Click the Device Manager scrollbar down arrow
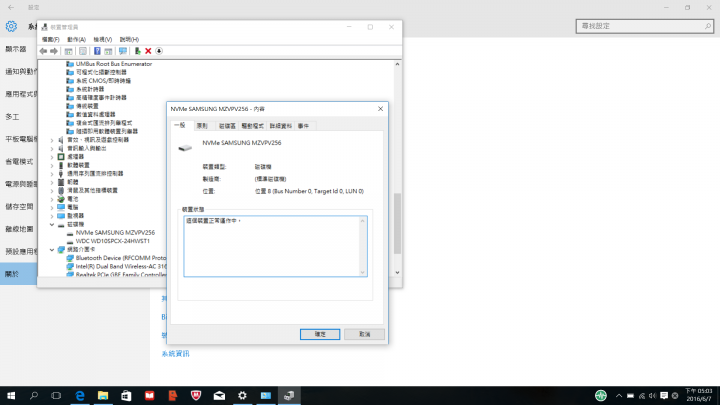This screenshot has width=720, height=405. 397,272
